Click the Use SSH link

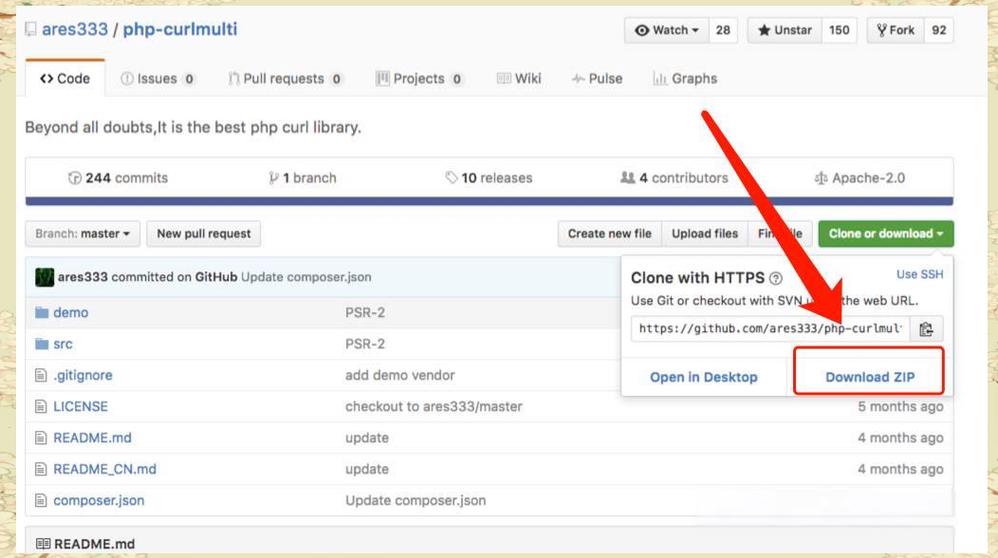tap(919, 274)
